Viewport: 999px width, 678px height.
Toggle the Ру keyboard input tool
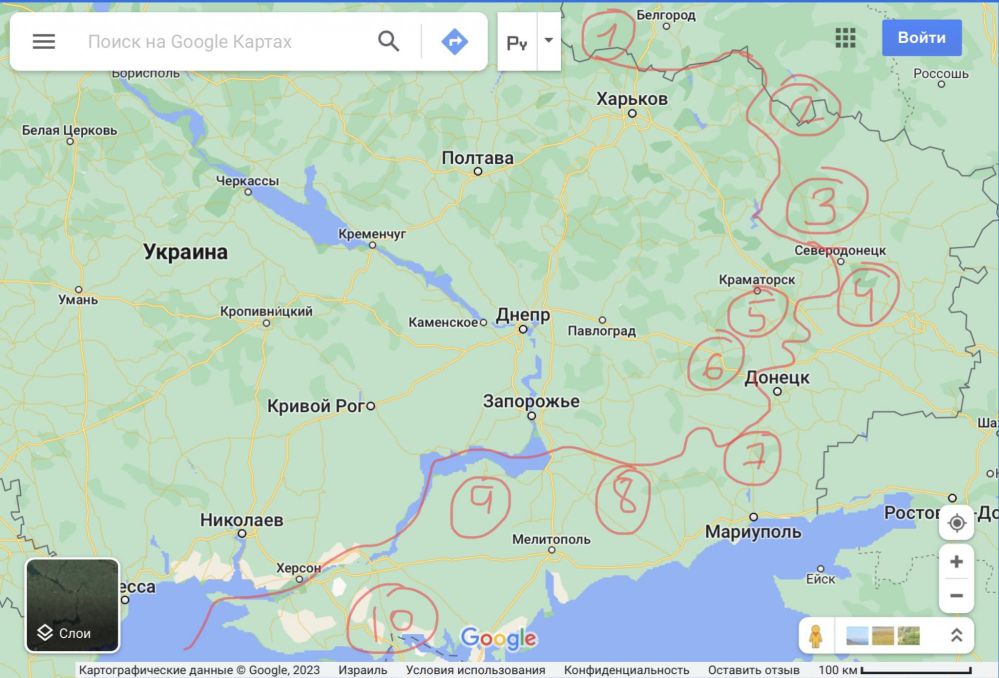[517, 42]
